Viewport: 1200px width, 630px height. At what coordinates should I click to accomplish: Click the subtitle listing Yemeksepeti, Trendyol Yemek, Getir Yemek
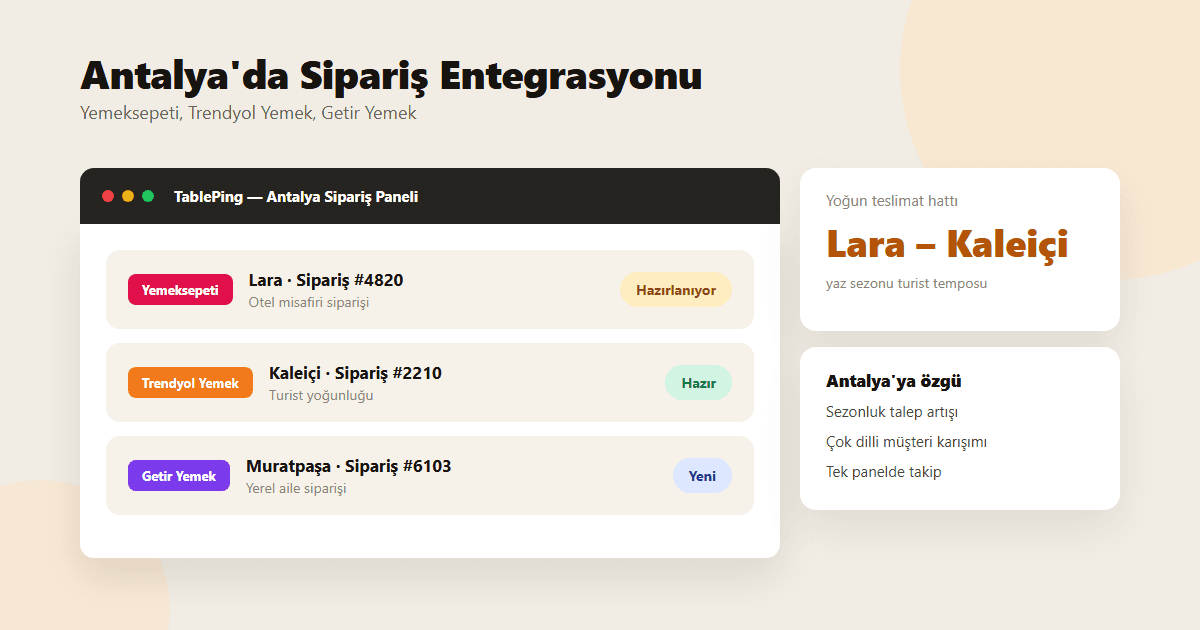248,113
